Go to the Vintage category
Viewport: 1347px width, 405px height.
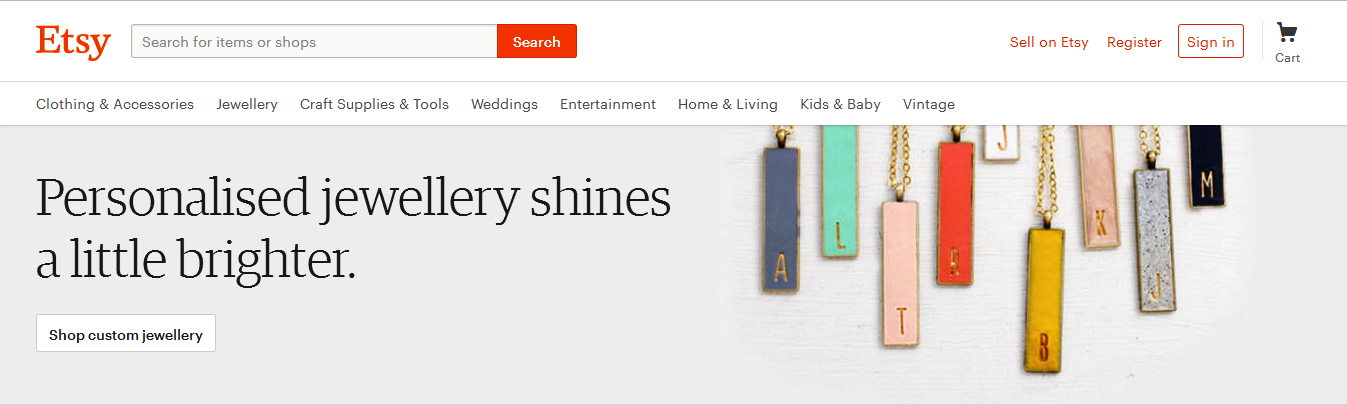(x=929, y=104)
